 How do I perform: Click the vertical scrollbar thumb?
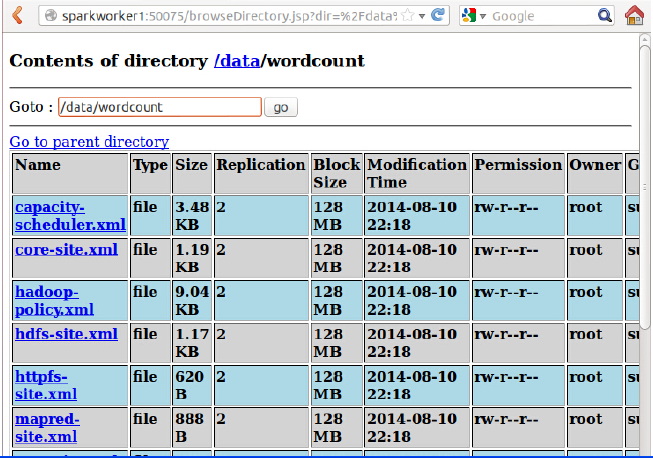[x=645, y=187]
